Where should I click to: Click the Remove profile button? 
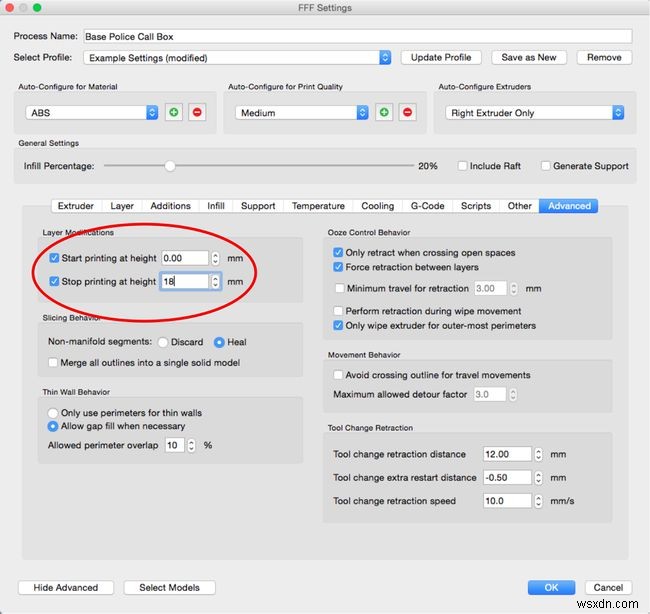point(604,57)
